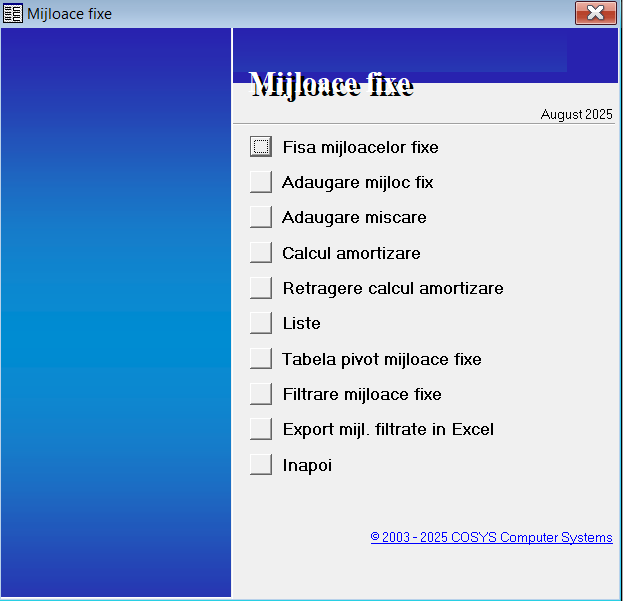Click the 'Export mijl. filtrate in Excel' text
The image size is (623, 601).
(x=388, y=430)
